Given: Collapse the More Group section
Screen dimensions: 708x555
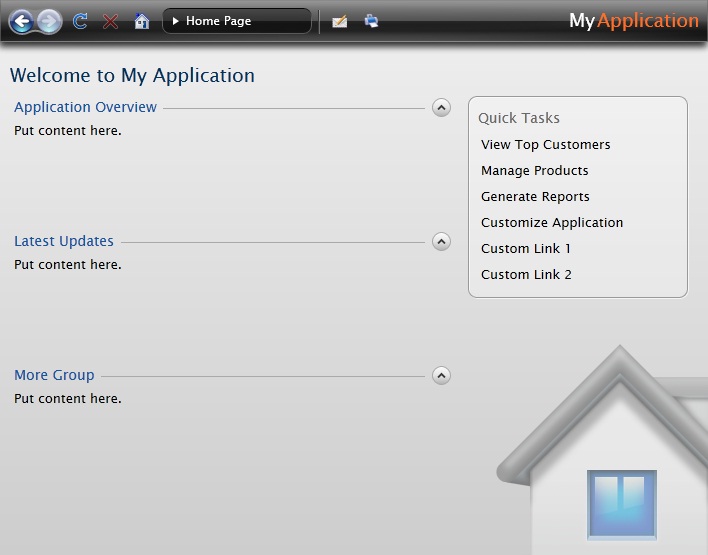Looking at the screenshot, I should [x=441, y=375].
